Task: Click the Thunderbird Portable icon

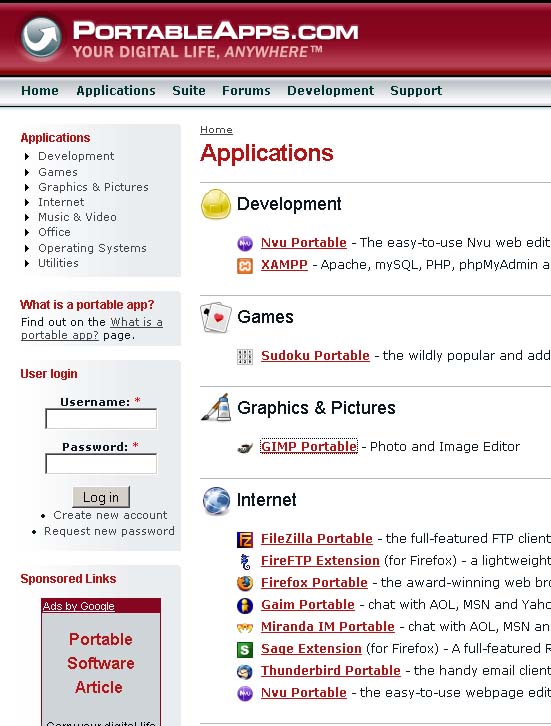Action: point(245,671)
